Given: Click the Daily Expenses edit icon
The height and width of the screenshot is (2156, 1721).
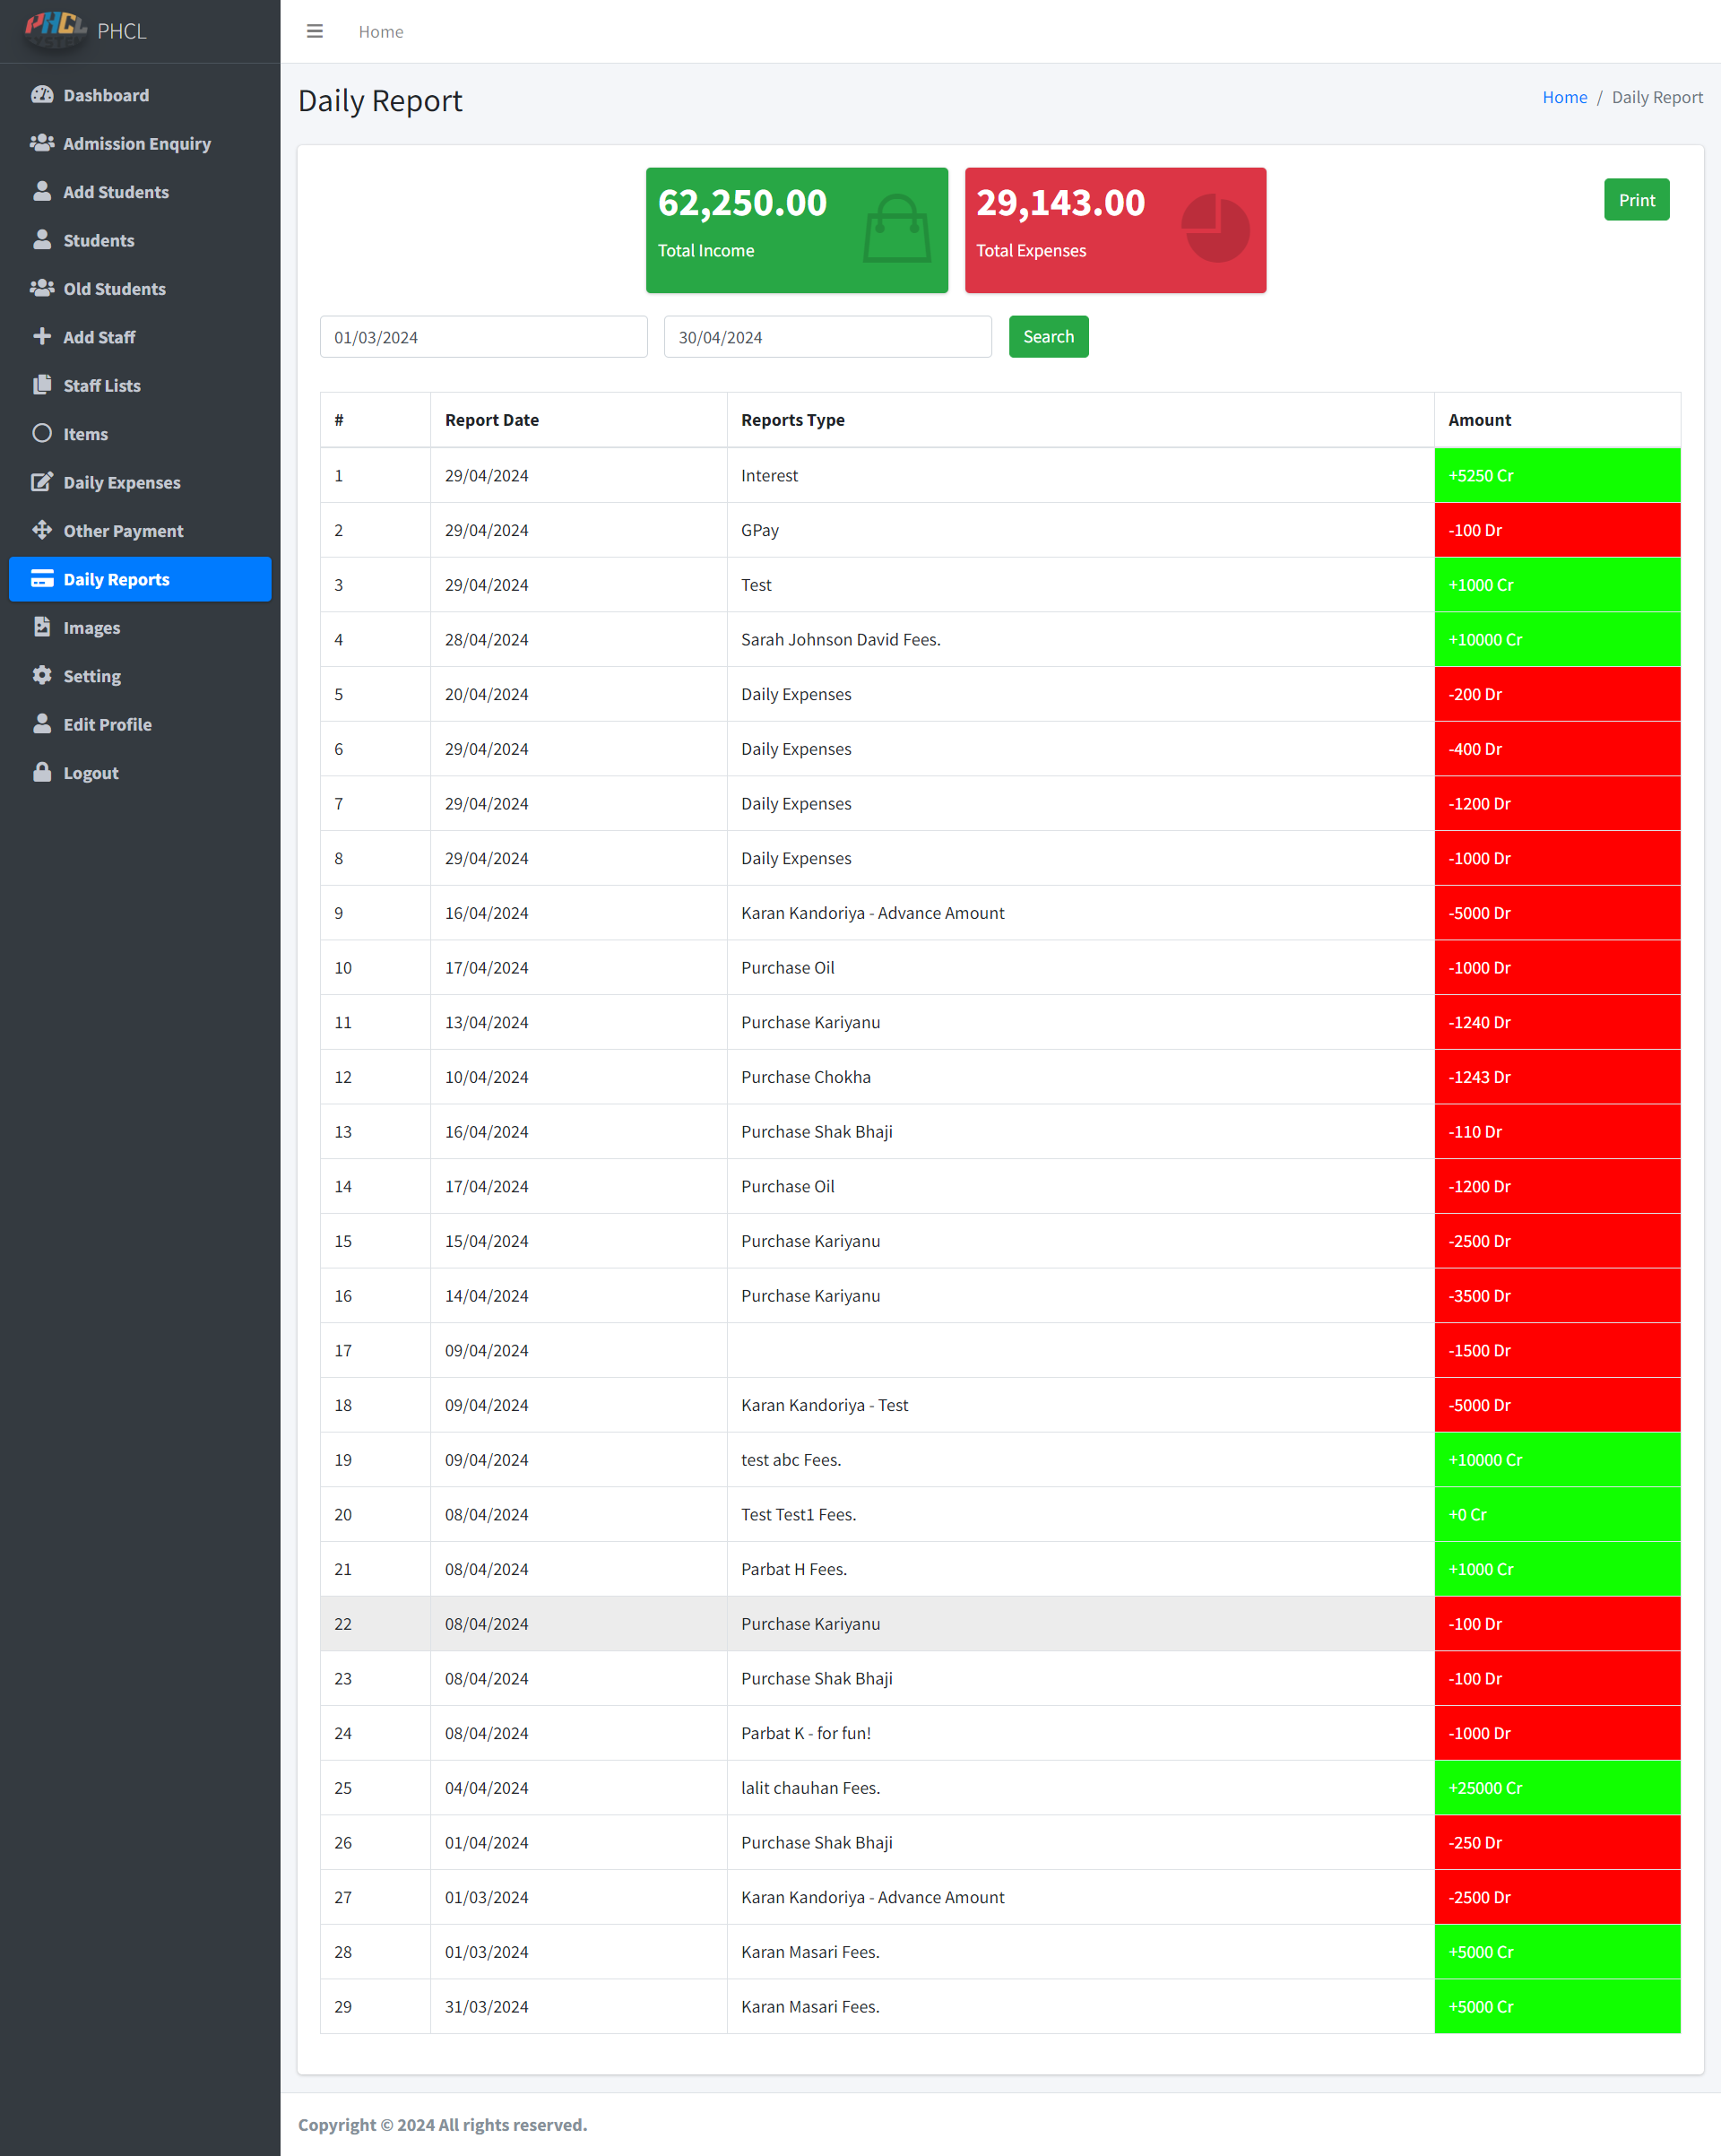Looking at the screenshot, I should tap(42, 482).
